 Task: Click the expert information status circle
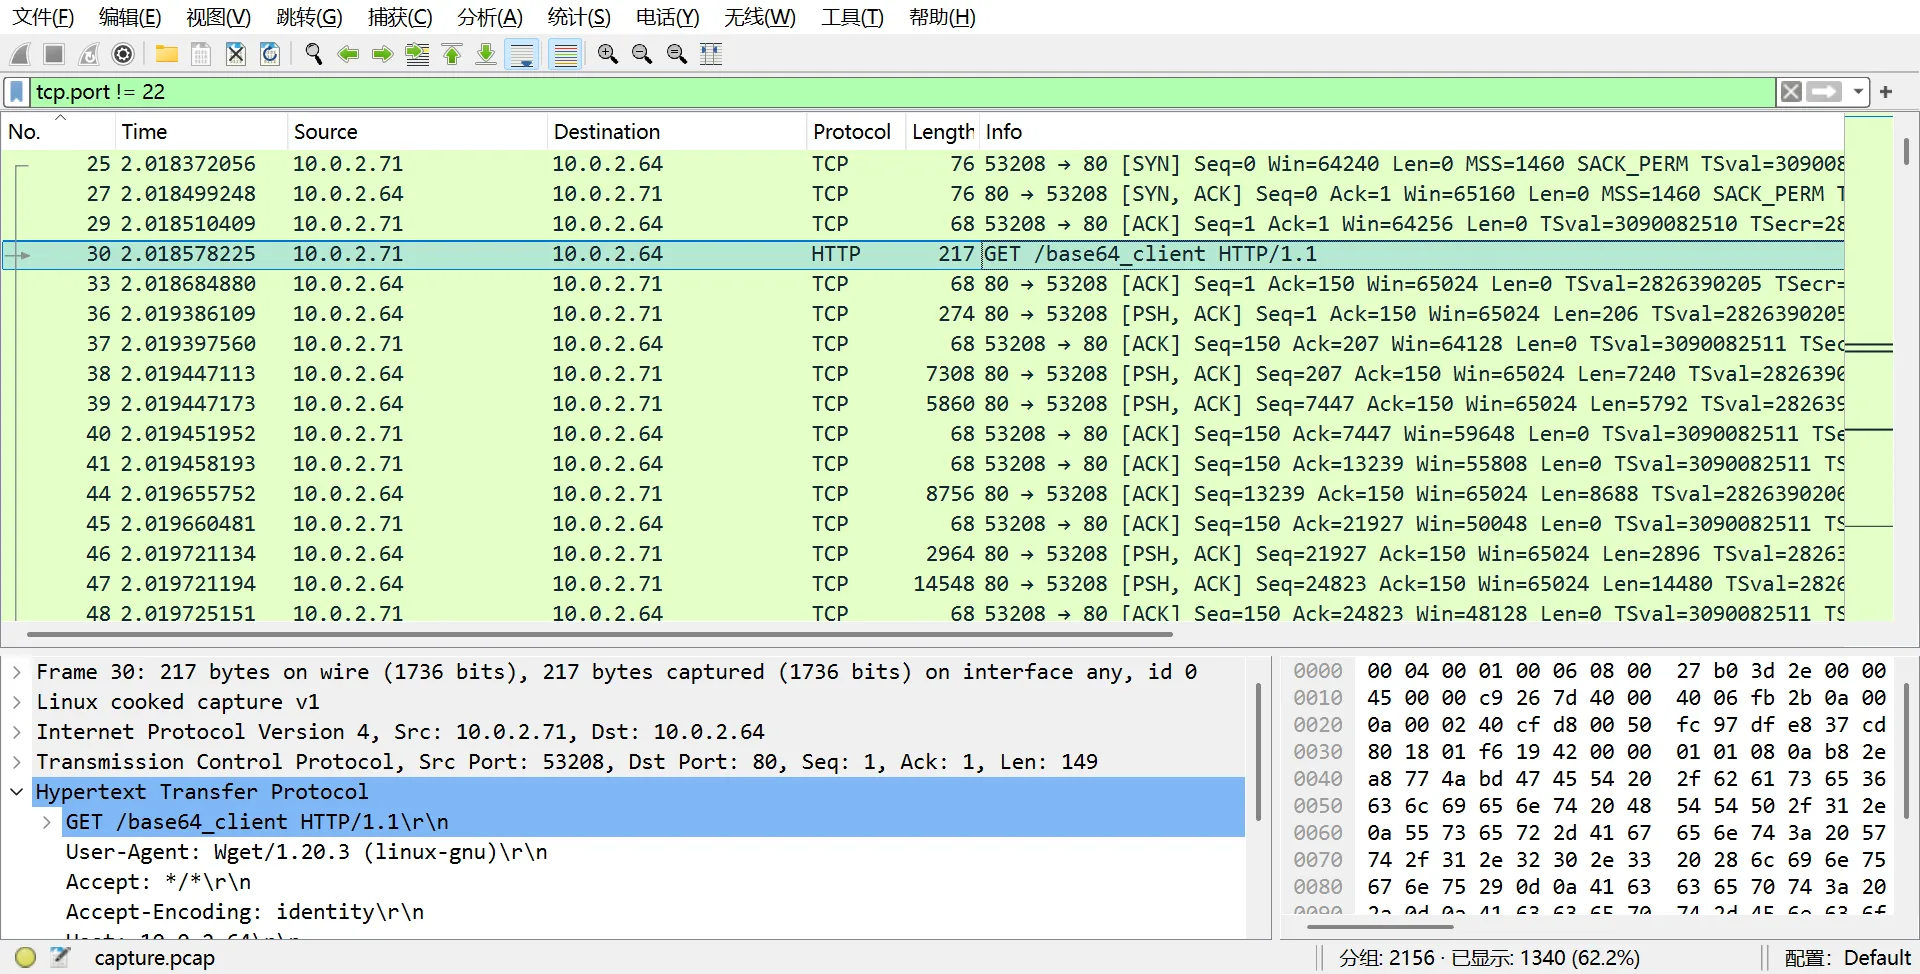26,957
